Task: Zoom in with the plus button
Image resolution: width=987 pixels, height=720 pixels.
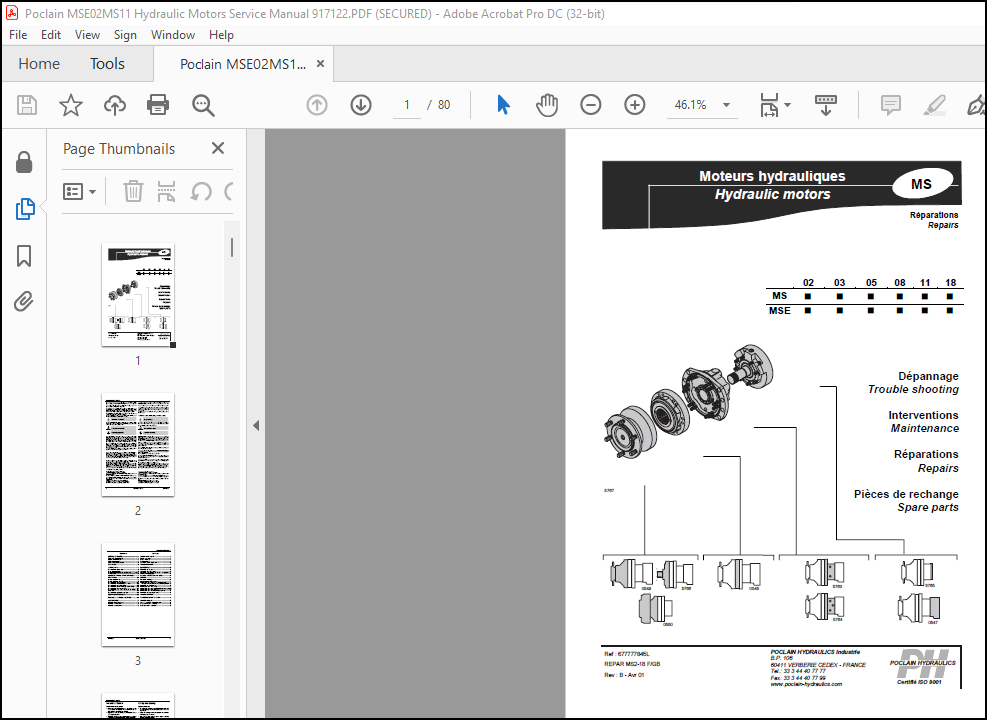Action: click(634, 104)
